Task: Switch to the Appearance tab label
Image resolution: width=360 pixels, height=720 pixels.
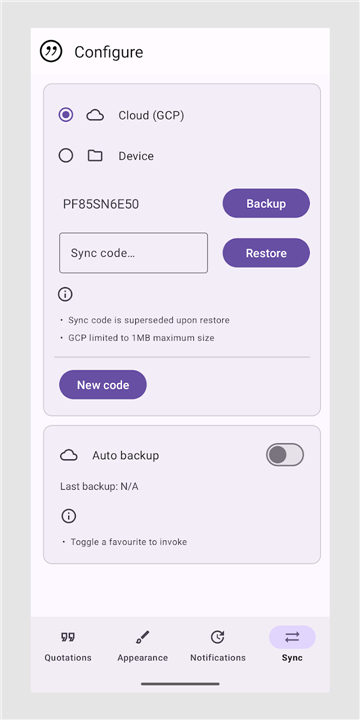Action: coord(142,658)
